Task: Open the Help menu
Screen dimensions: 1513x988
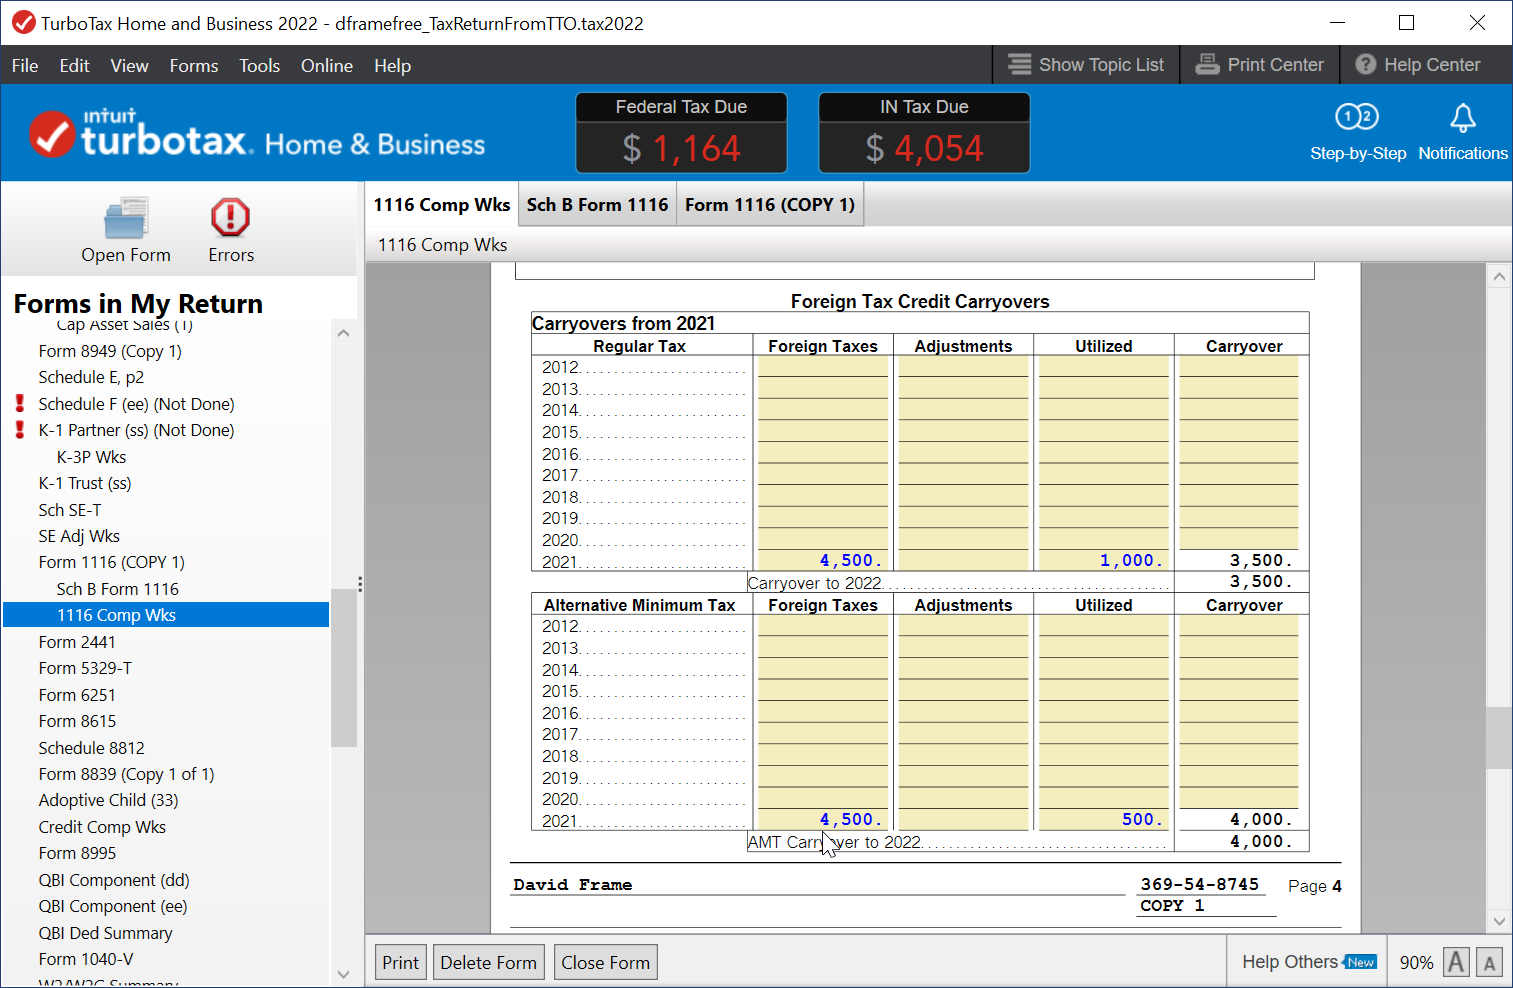Action: [392, 66]
